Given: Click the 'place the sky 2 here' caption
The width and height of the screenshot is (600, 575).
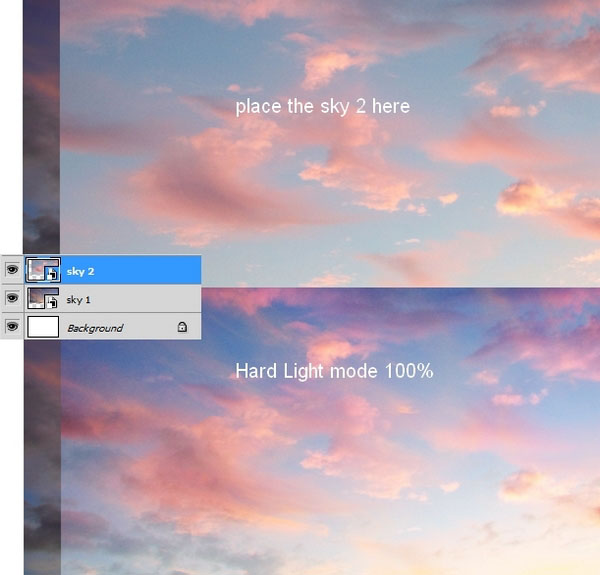Looking at the screenshot, I should (x=323, y=106).
